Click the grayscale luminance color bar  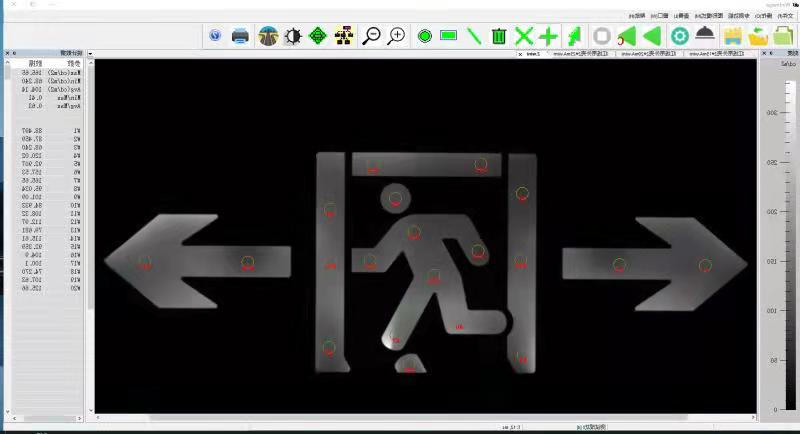pyautogui.click(x=790, y=245)
